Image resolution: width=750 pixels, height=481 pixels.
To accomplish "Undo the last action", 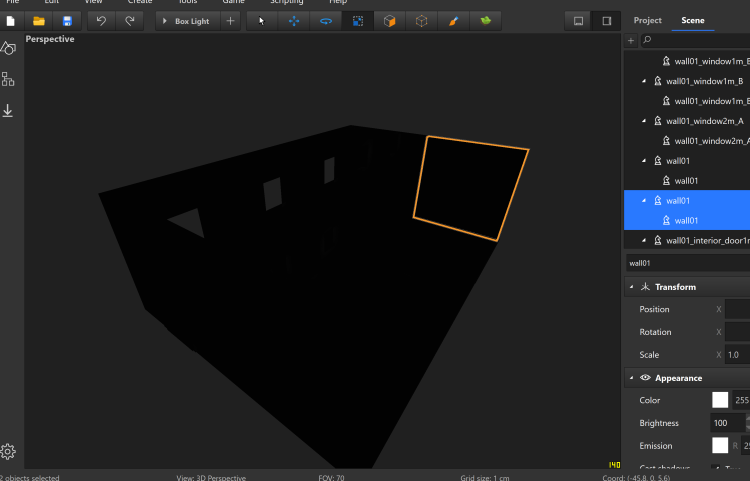I will pyautogui.click(x=101, y=21).
